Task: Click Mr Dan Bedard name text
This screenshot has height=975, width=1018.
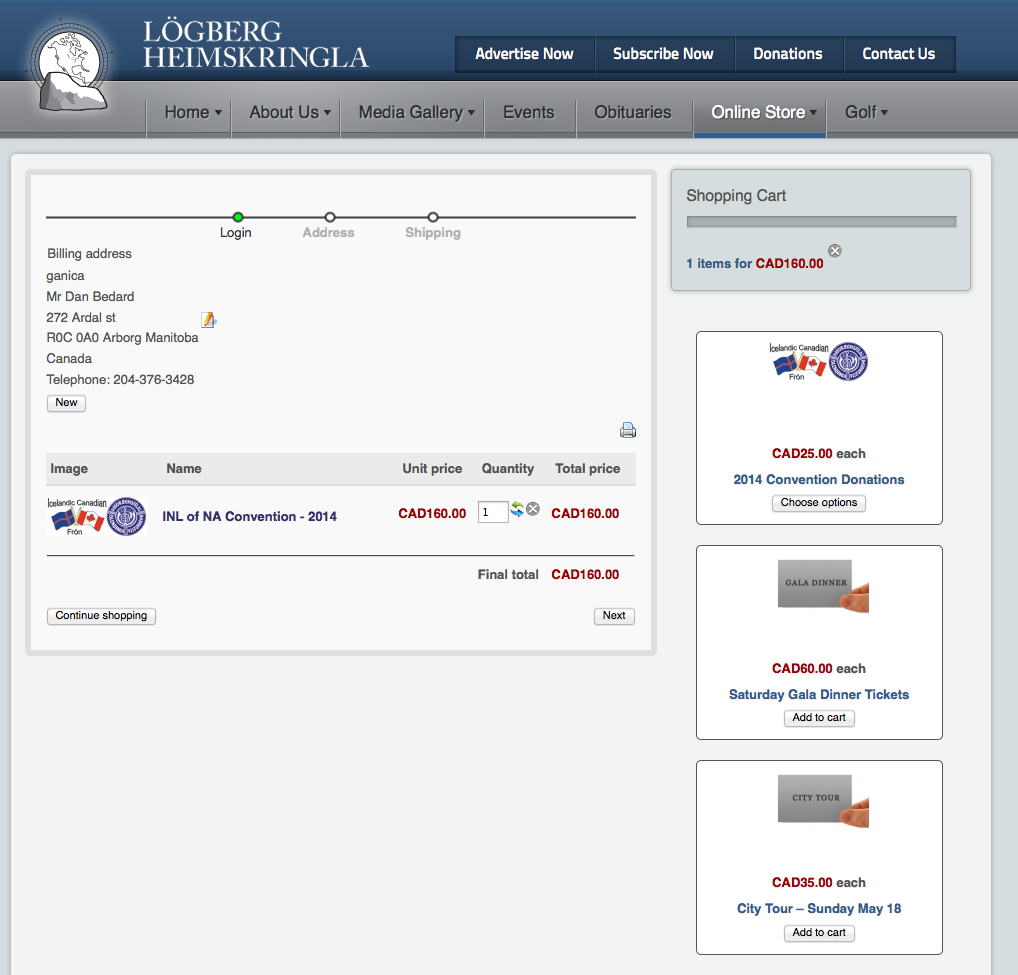Action: 90,296
